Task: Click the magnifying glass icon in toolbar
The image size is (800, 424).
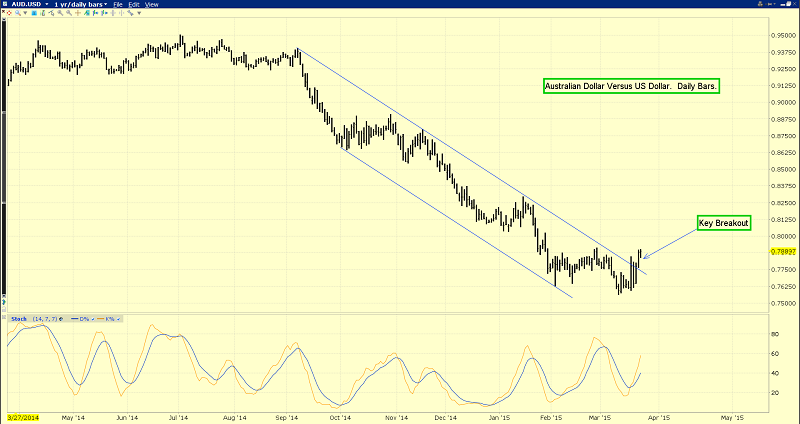Action: pos(17,13)
